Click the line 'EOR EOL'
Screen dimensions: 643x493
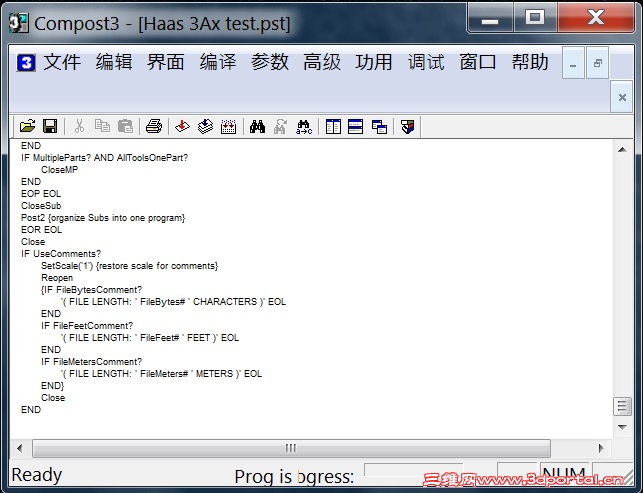41,230
